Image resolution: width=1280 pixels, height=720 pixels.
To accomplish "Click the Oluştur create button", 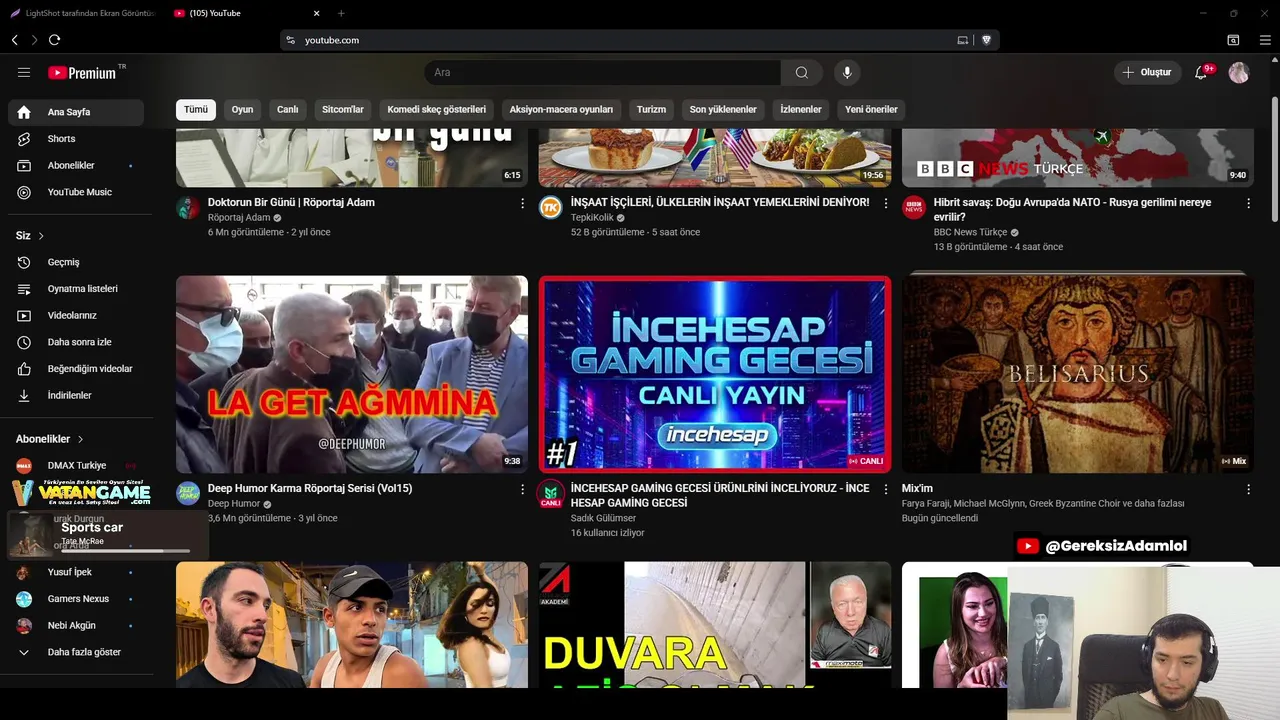I will click(1147, 72).
